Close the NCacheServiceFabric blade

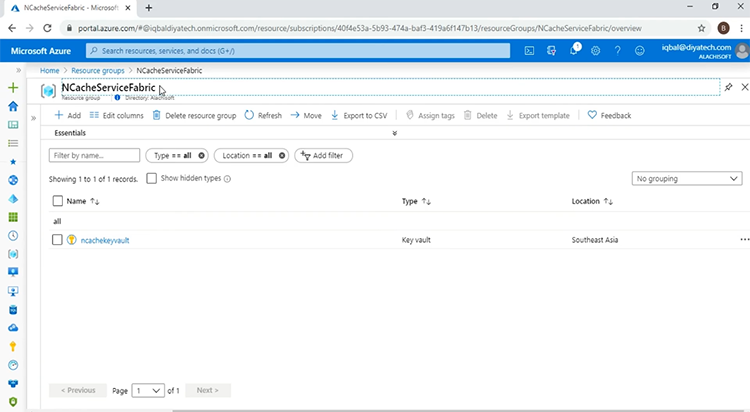[x=745, y=87]
